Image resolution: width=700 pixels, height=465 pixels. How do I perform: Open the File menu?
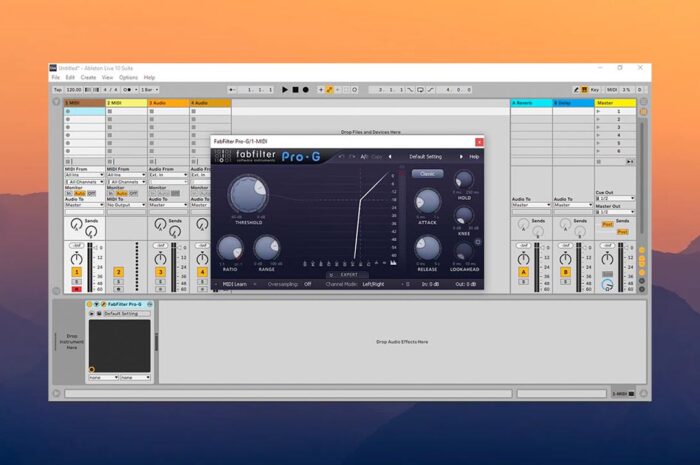[x=55, y=77]
